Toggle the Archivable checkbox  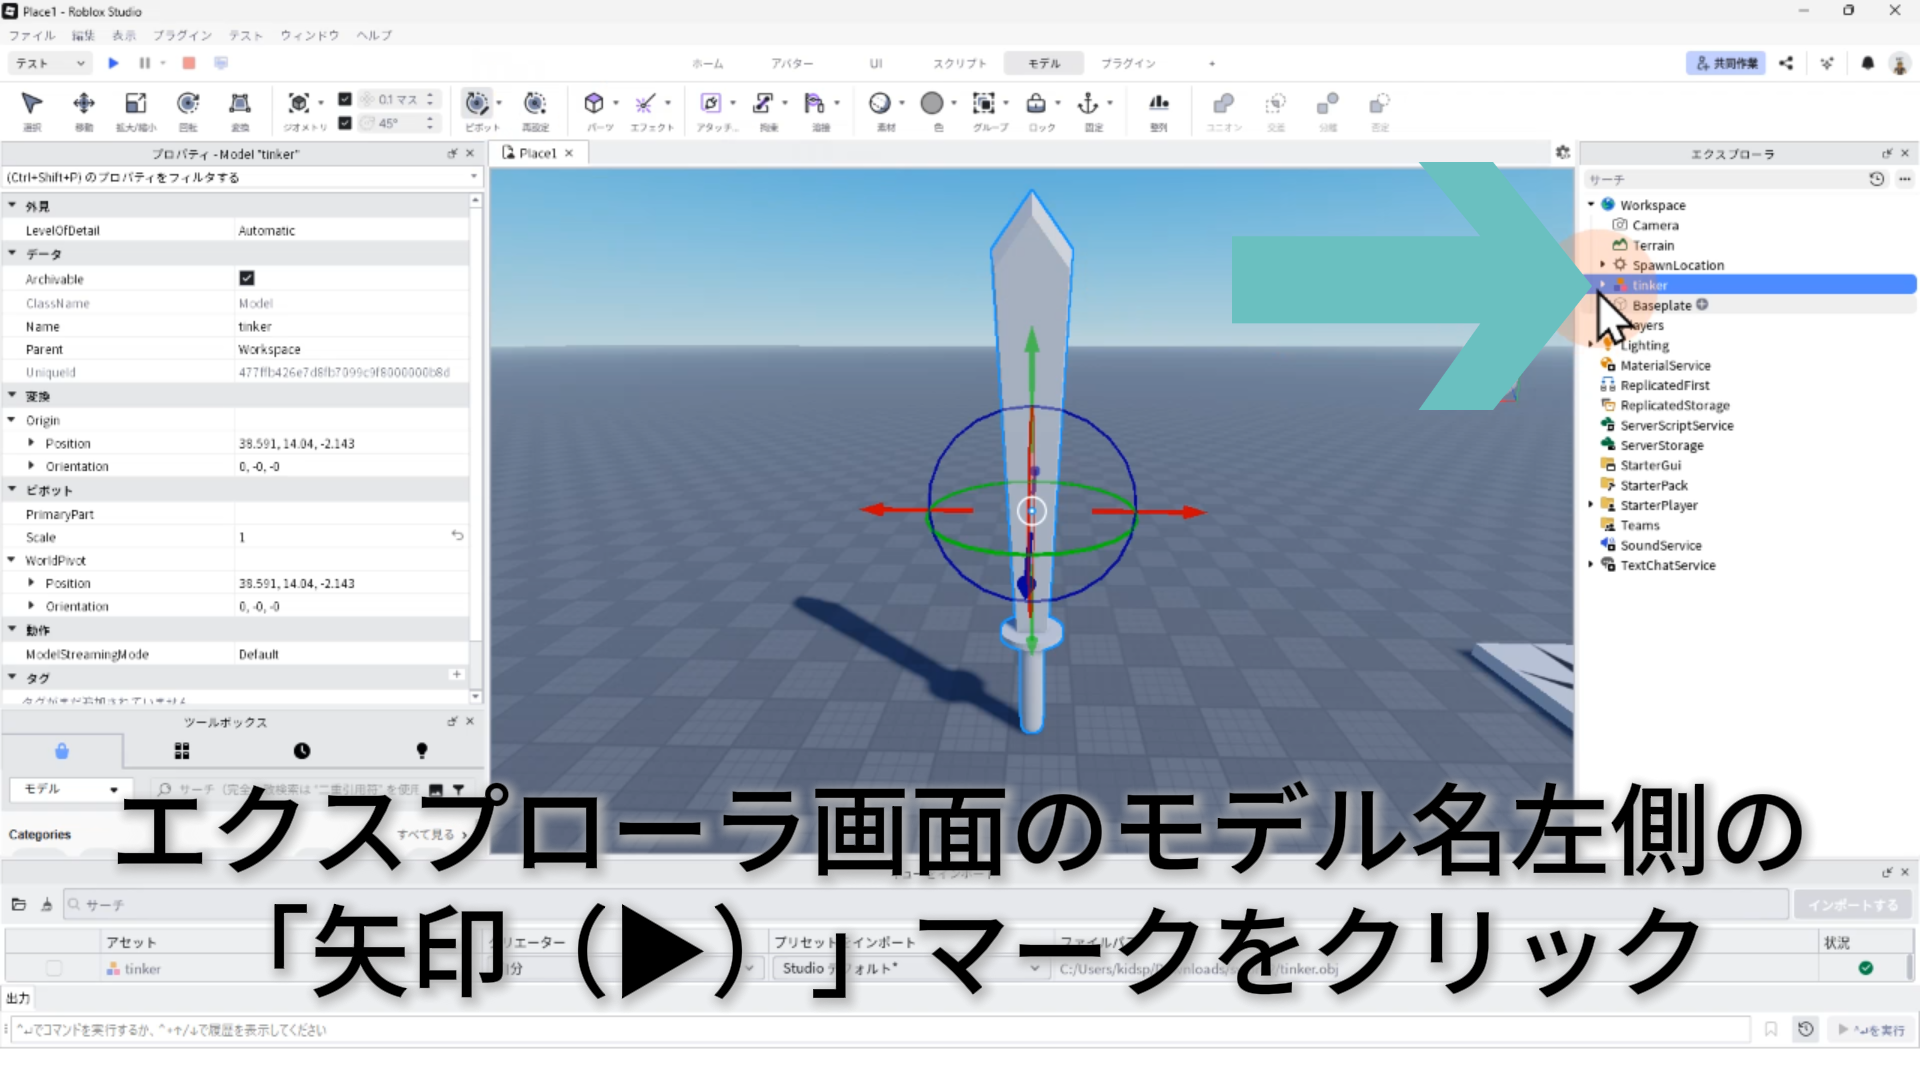point(247,278)
